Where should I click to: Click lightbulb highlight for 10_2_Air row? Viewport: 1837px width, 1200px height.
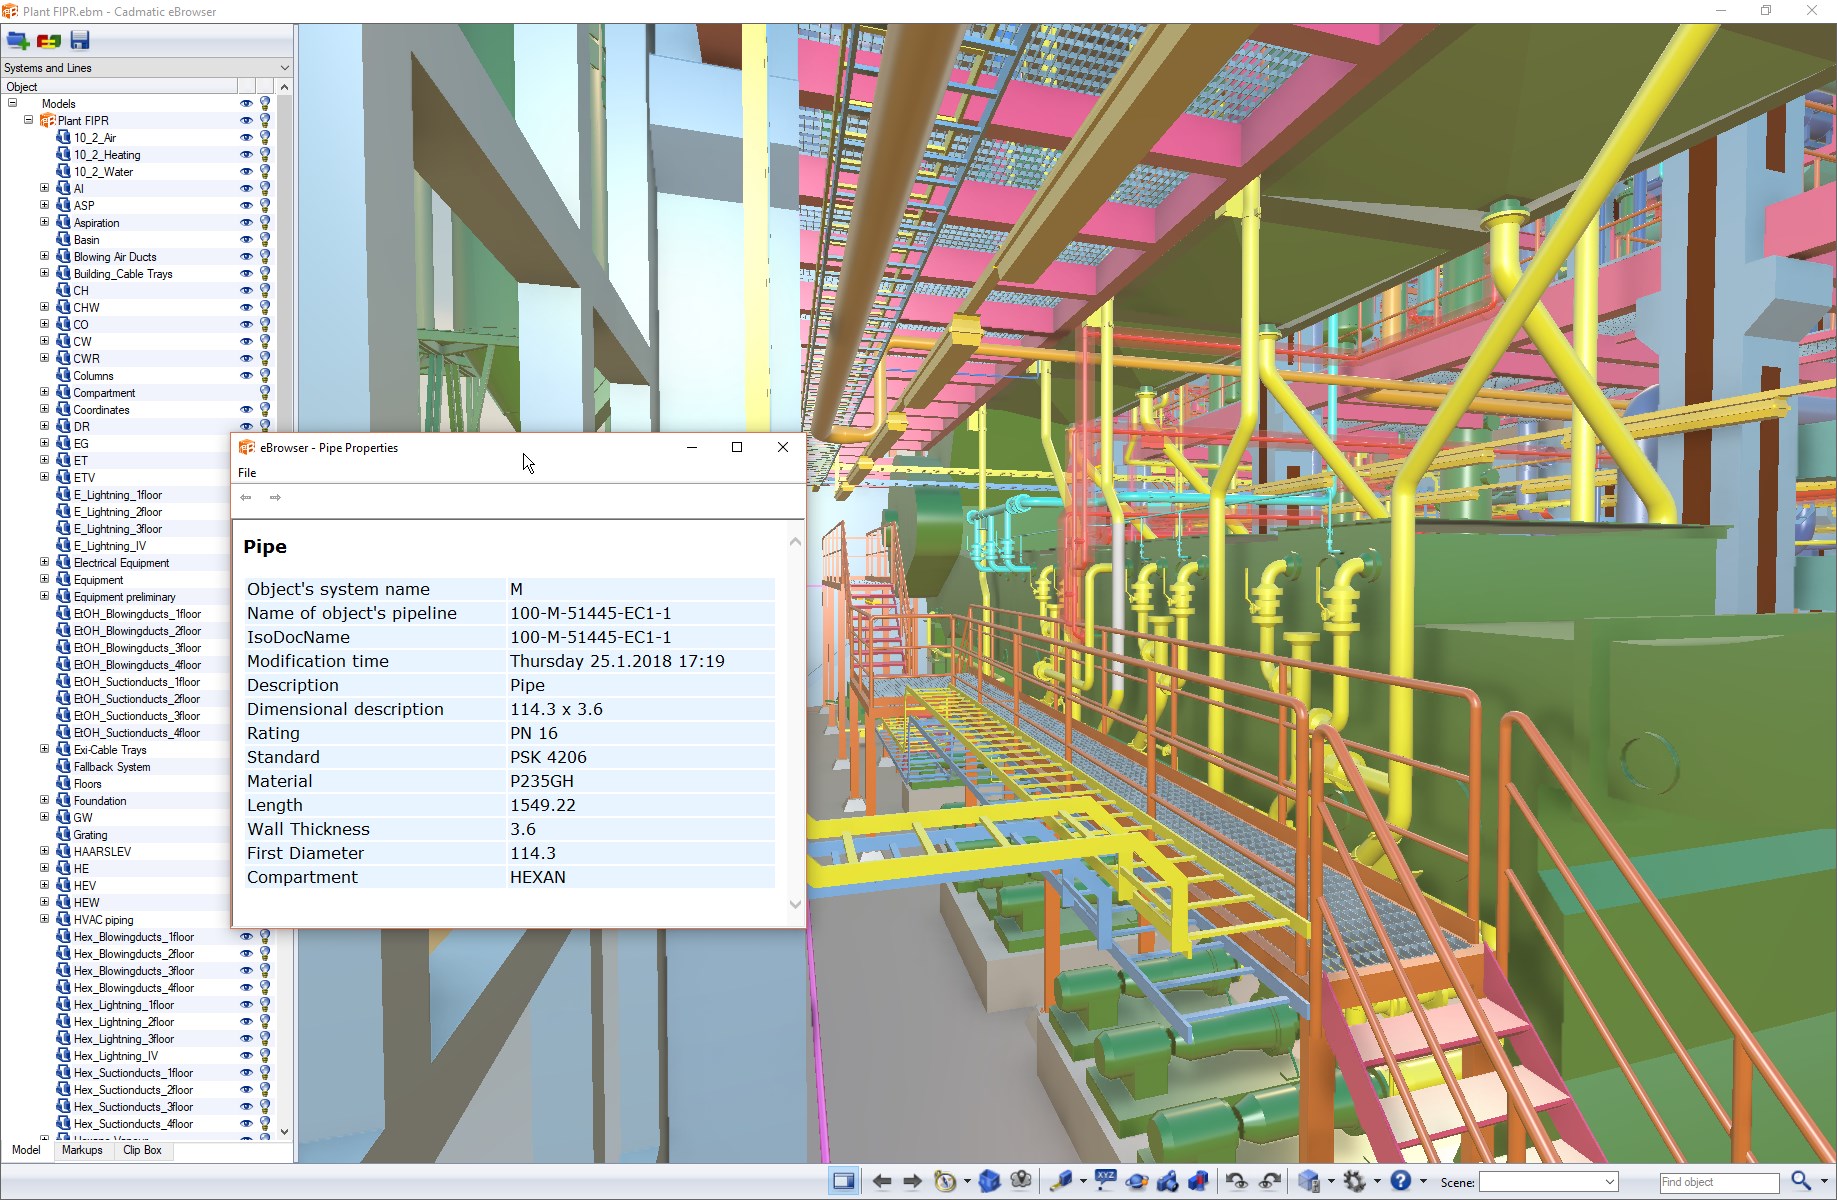265,137
